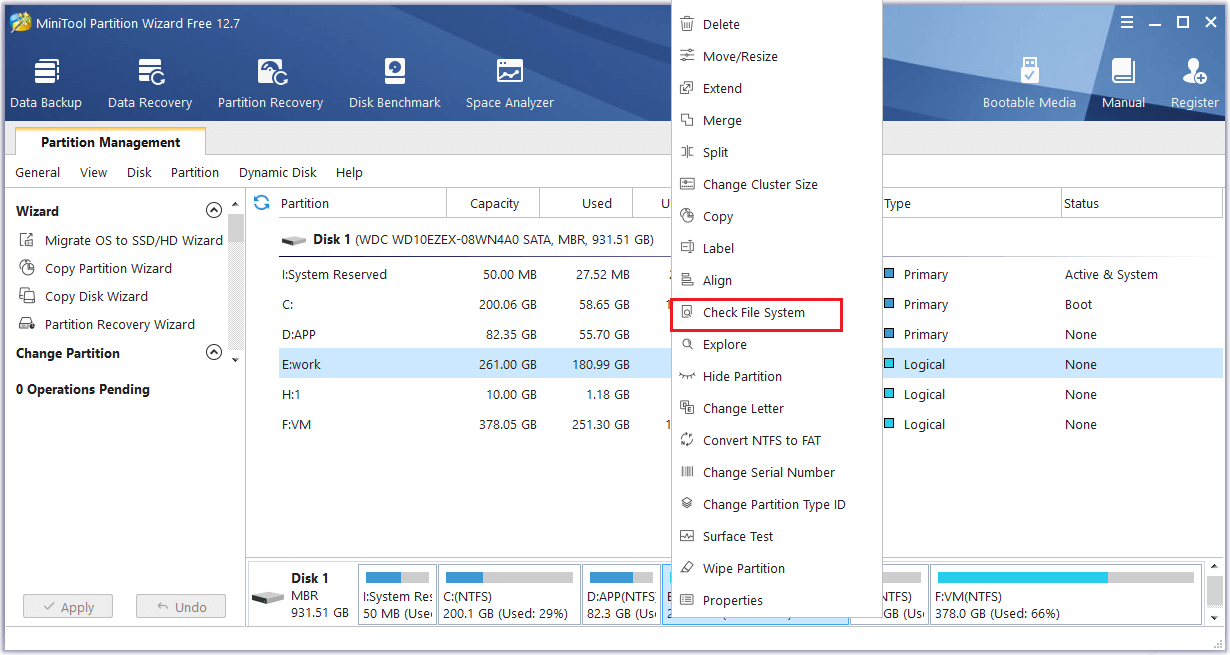Click the Undo button
This screenshot has width=1230, height=655.
click(x=181, y=606)
